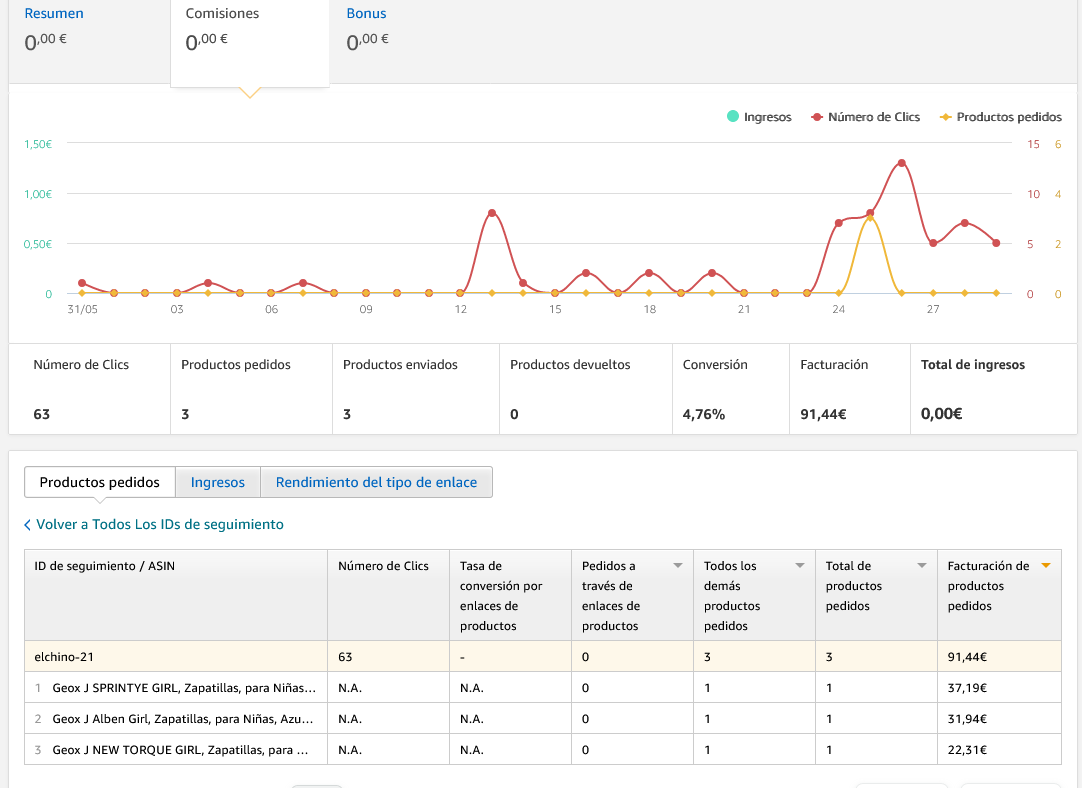This screenshot has width=1082, height=788.
Task: Sort by Total de productos pedidos arrow
Action: [922, 566]
